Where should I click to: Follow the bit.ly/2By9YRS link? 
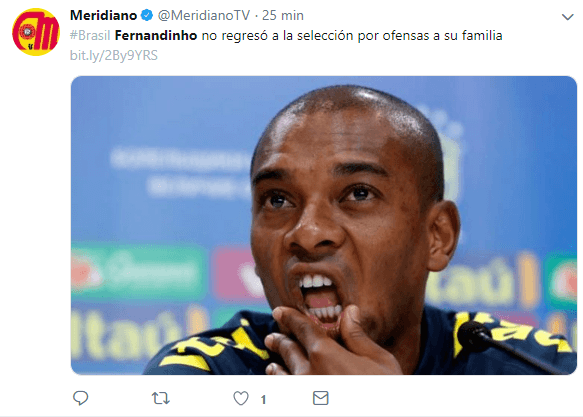click(114, 55)
